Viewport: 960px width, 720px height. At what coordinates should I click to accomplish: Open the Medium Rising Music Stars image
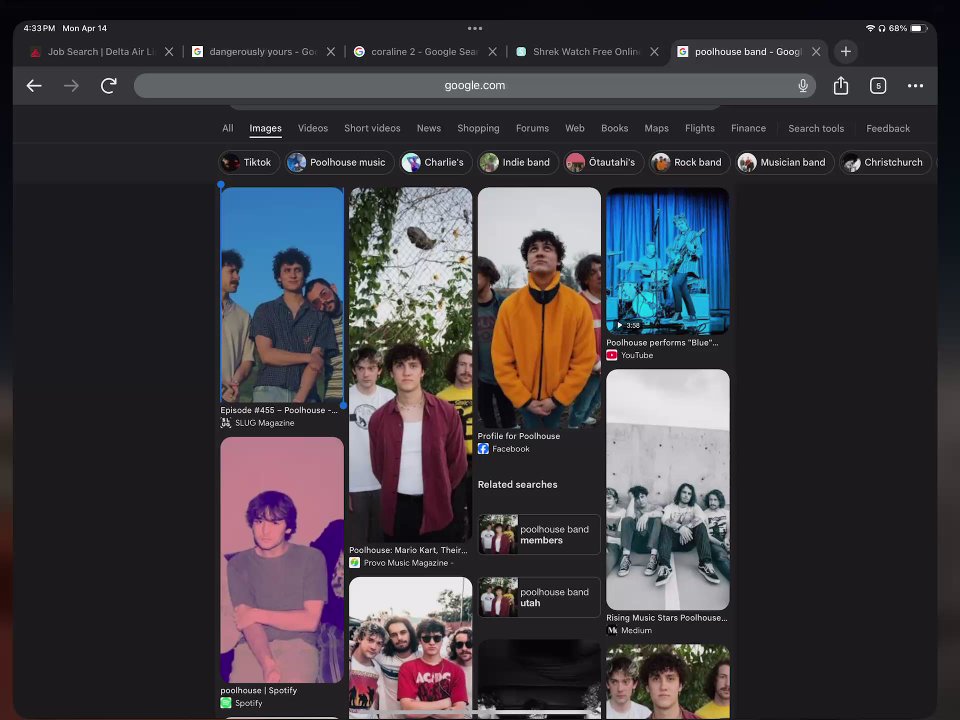[667, 489]
